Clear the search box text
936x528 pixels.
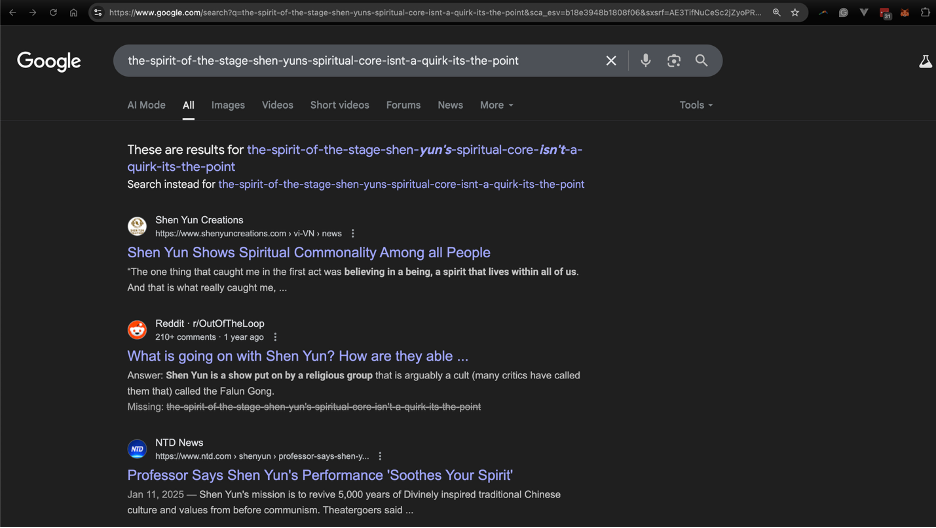611,60
